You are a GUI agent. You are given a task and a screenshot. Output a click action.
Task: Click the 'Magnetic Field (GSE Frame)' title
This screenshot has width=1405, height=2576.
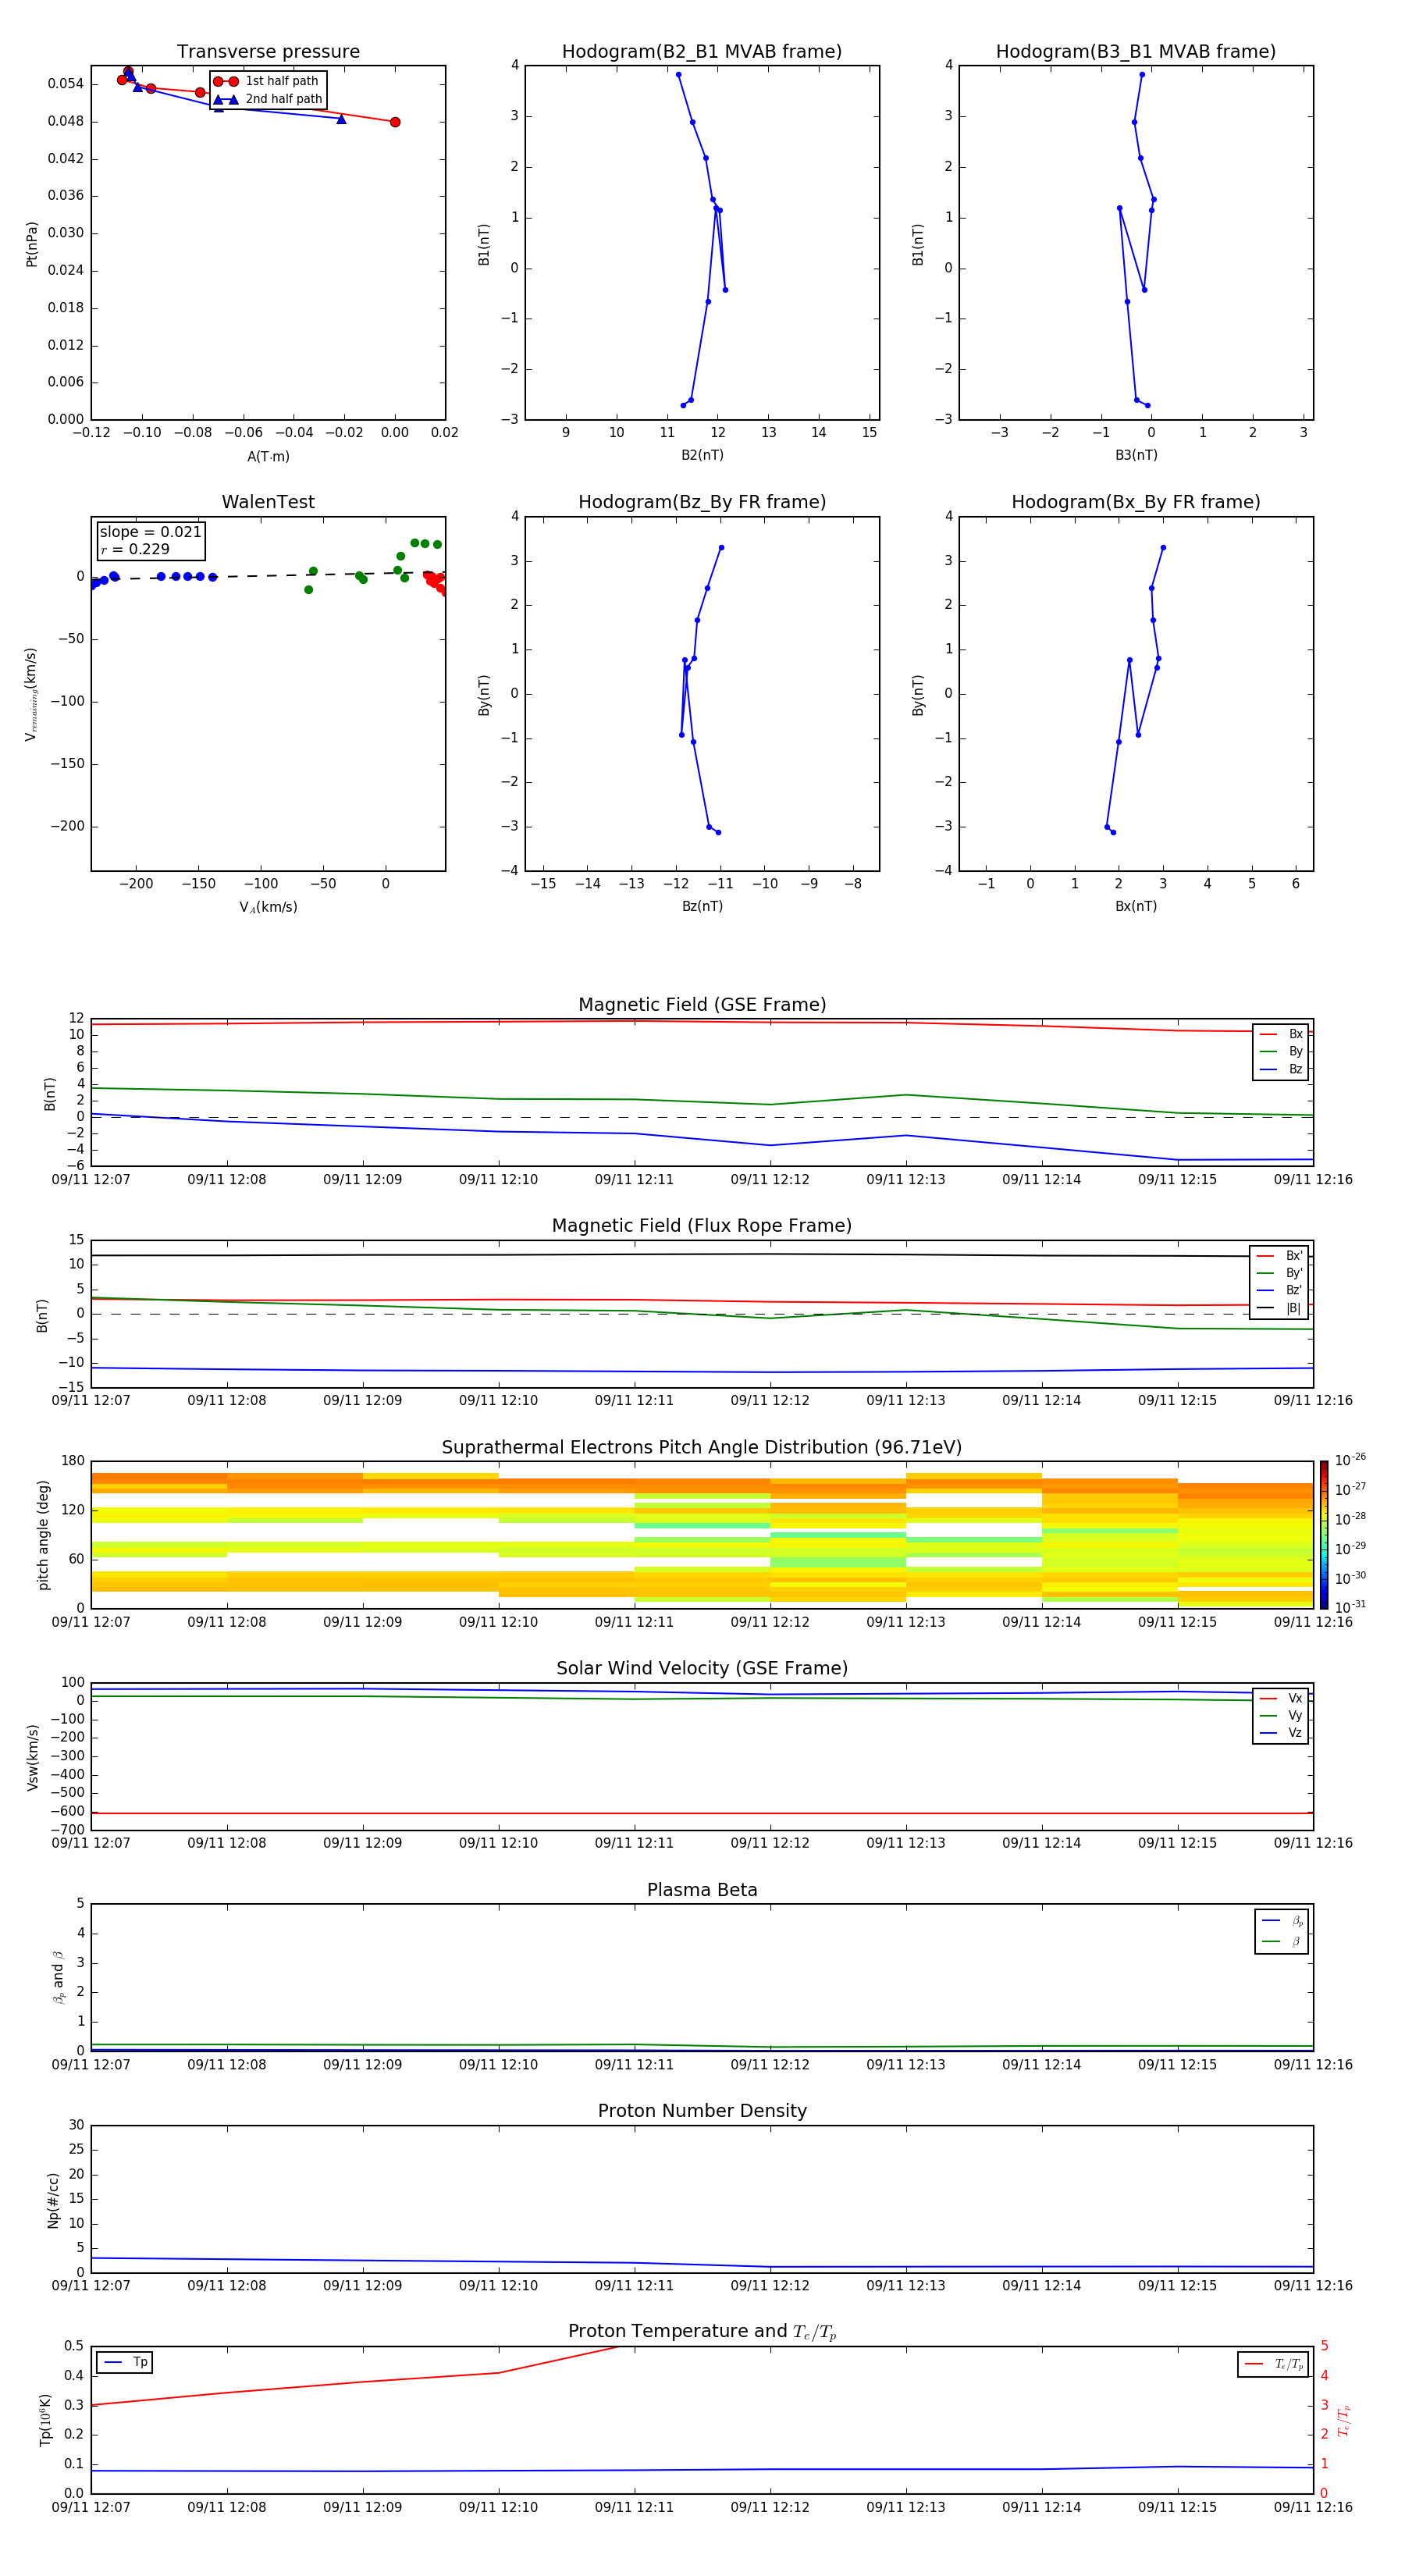coord(702,1005)
